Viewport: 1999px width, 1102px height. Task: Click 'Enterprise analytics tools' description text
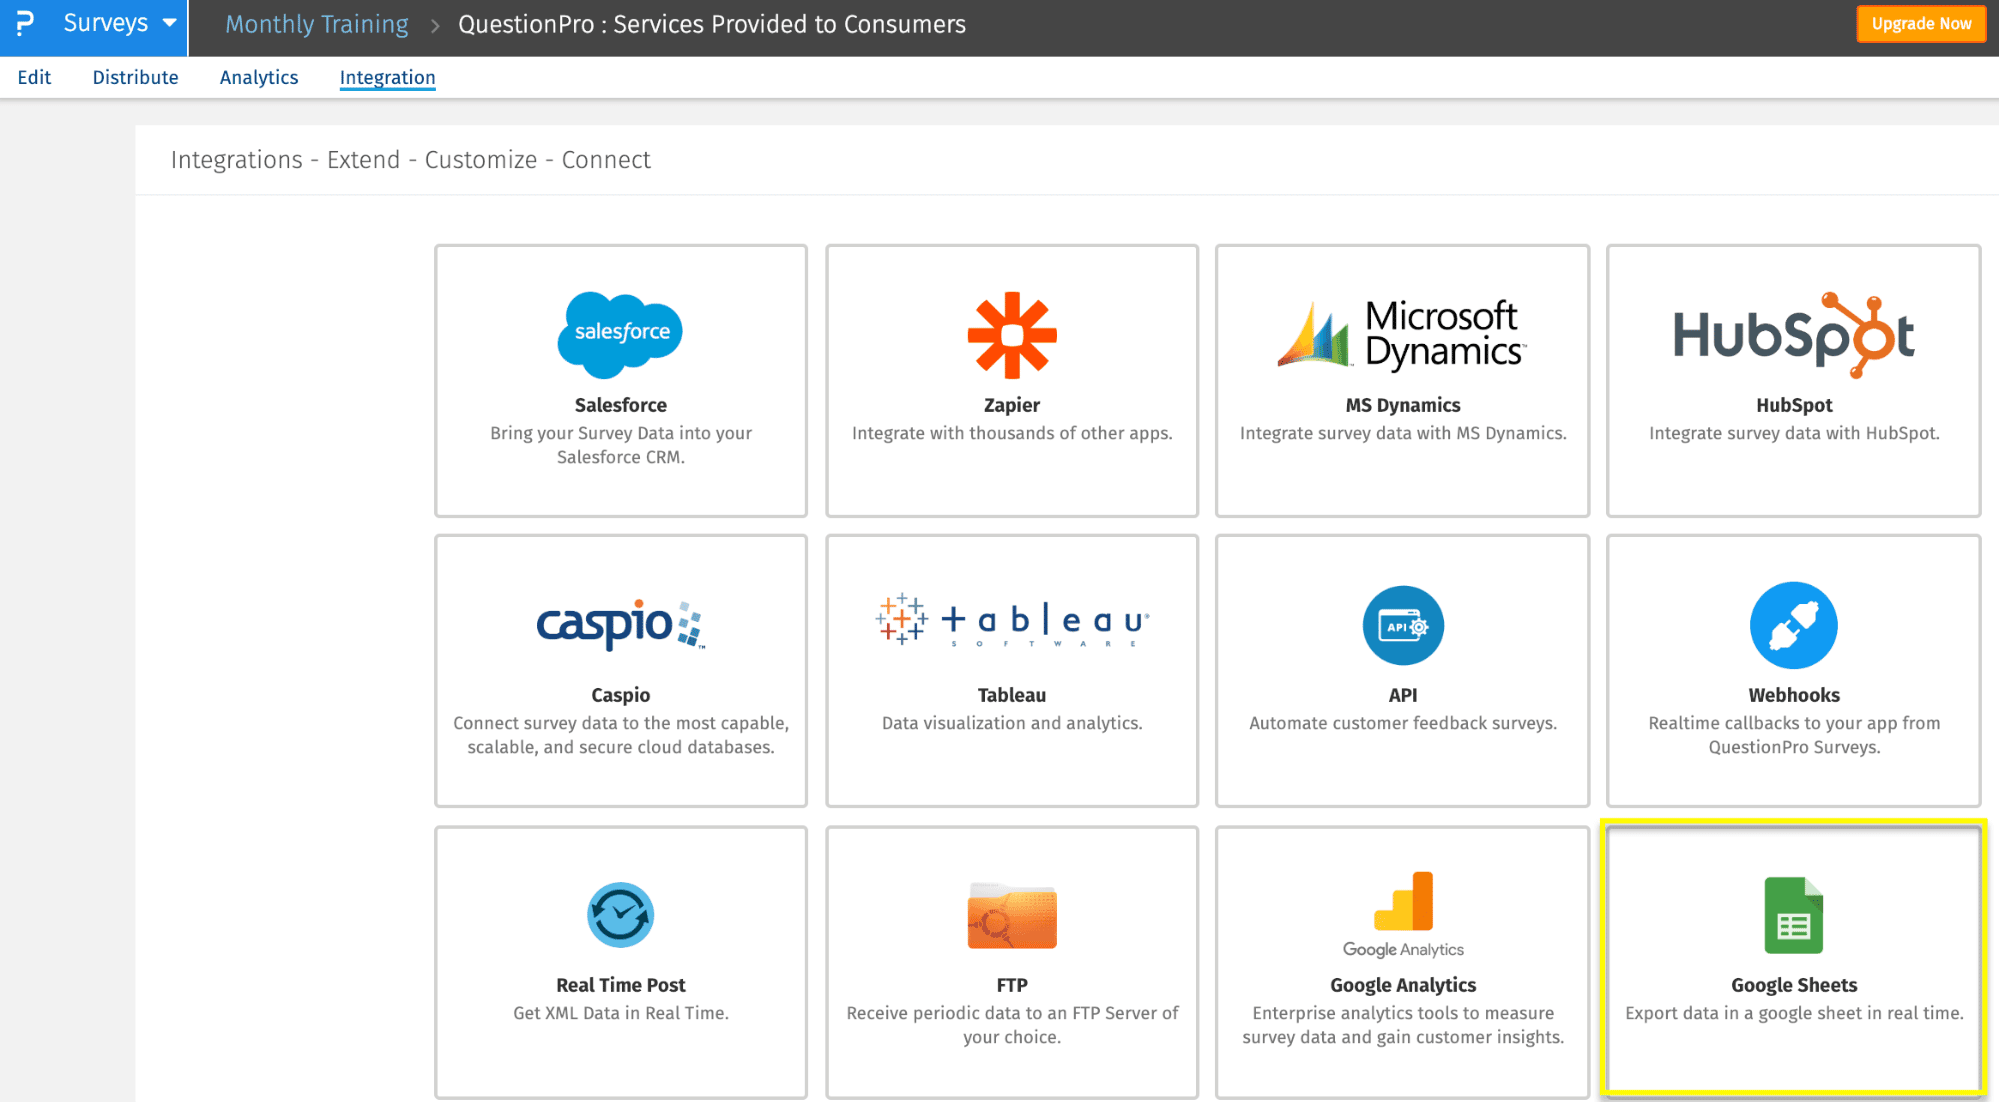1403,1025
